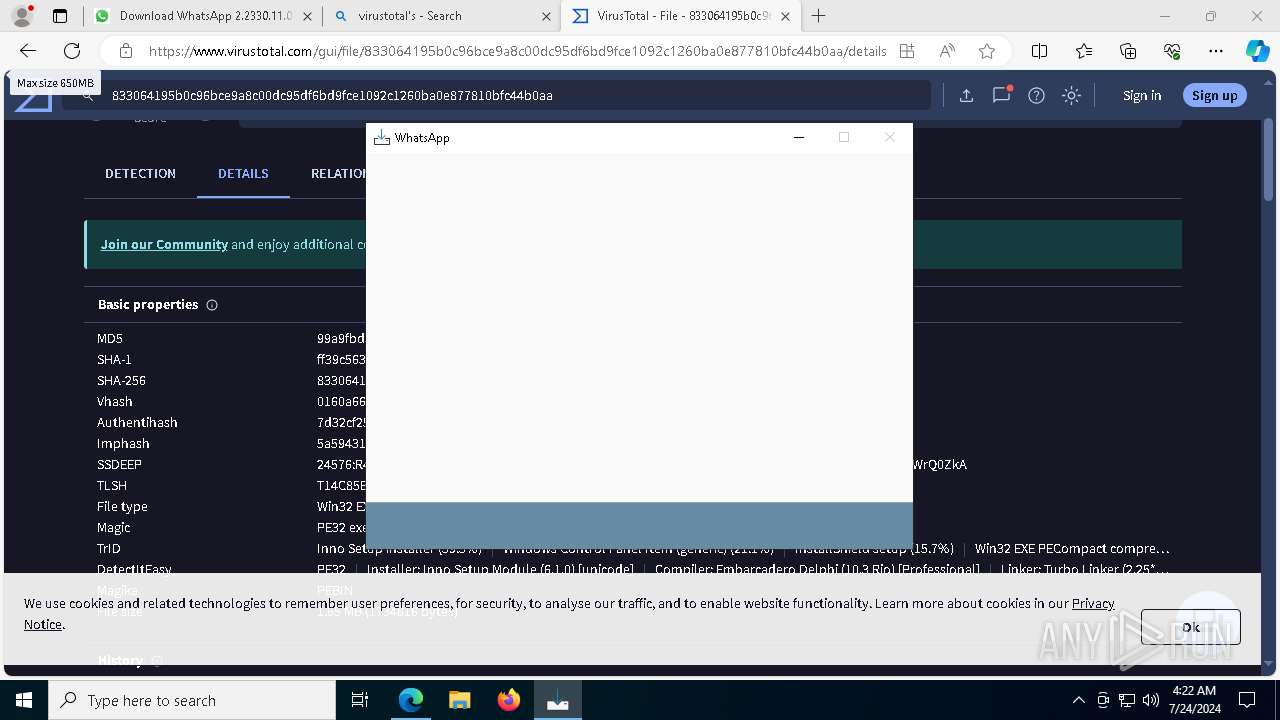The width and height of the screenshot is (1280, 720).
Task: Select the WhatsApp installer taskbar icon
Action: click(557, 700)
